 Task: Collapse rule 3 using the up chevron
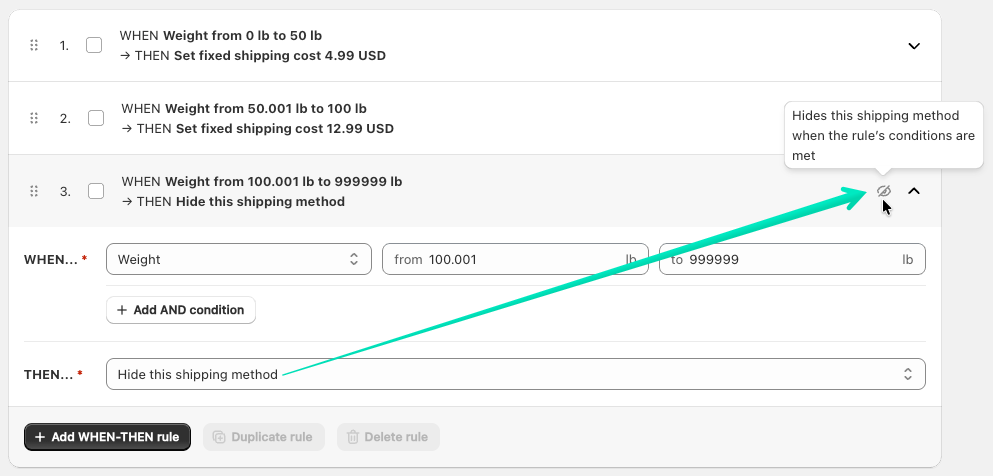point(913,191)
